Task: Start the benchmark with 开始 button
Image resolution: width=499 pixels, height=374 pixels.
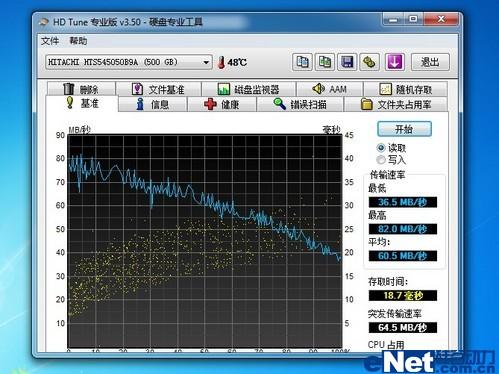Action: (x=404, y=129)
